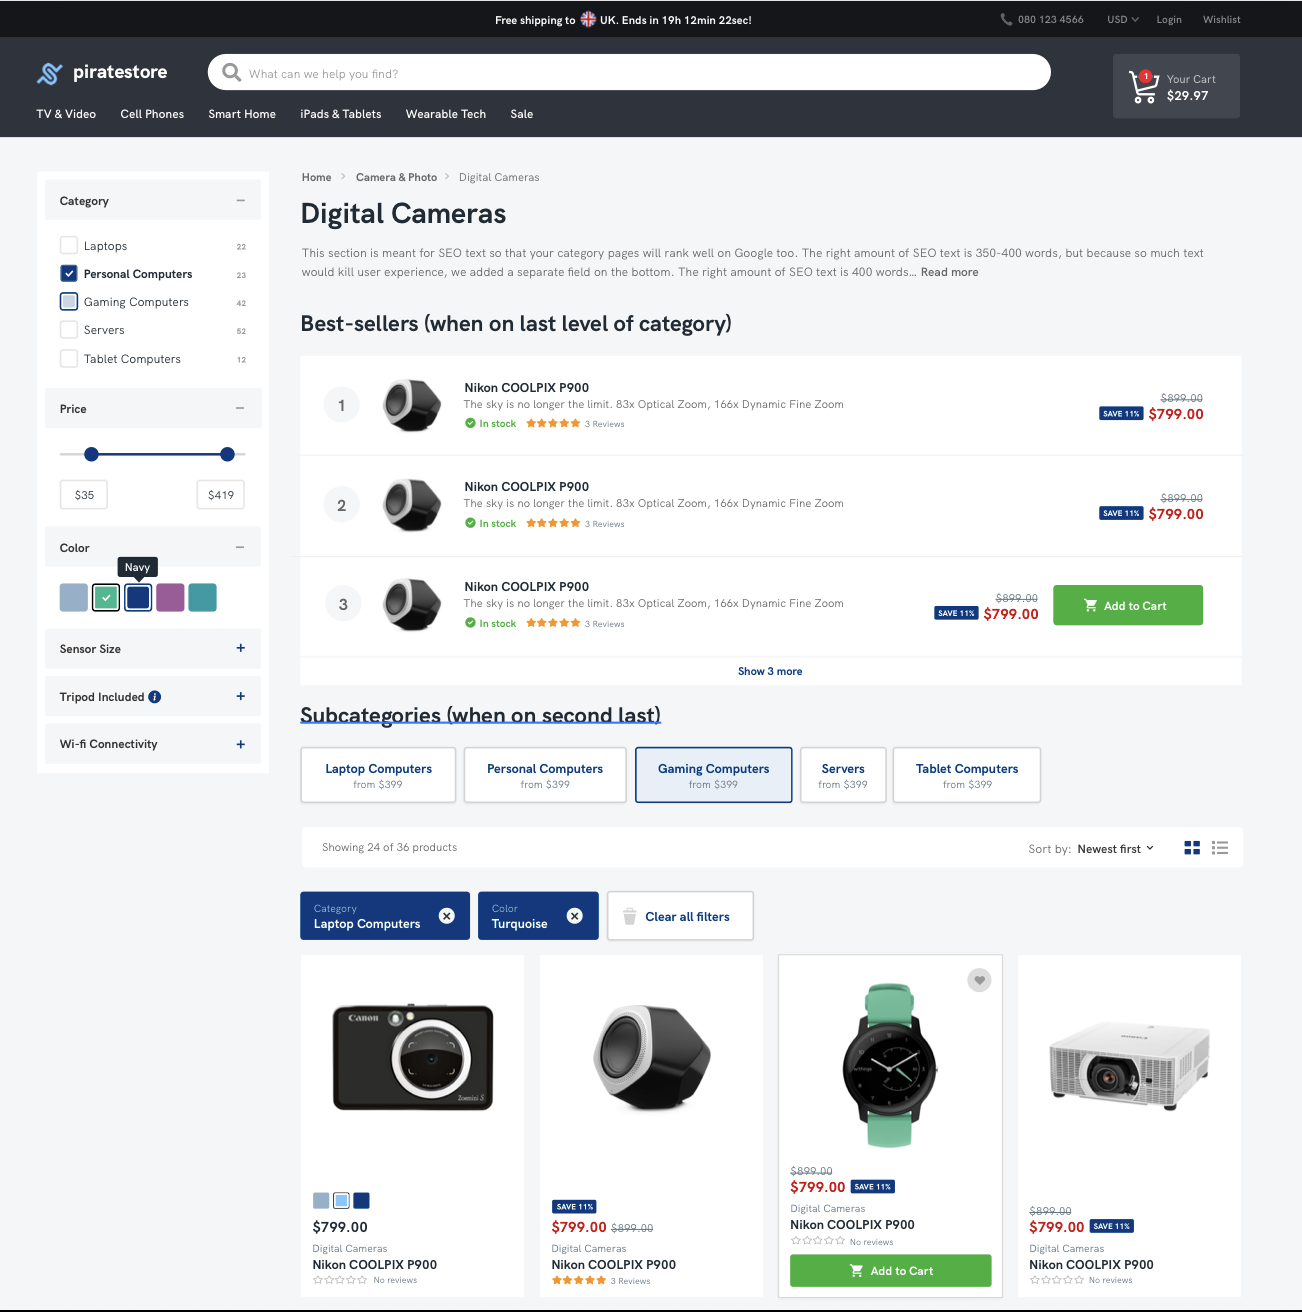Click star rating of first best-seller
The image size is (1302, 1312).
[553, 424]
